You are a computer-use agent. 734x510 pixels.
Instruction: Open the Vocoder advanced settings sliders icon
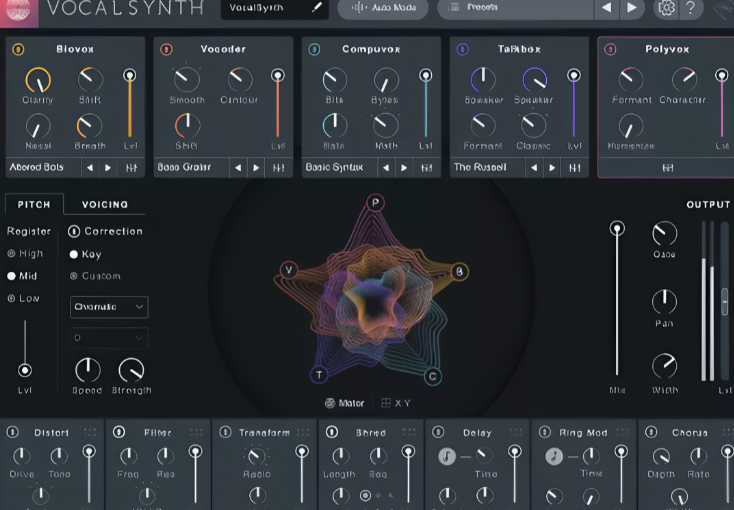pos(279,168)
